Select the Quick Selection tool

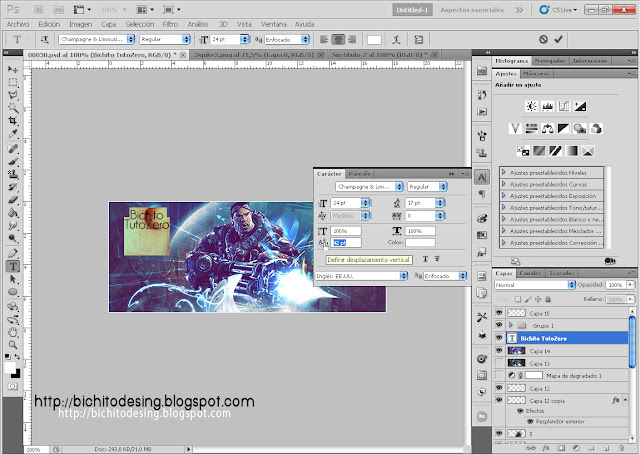[13, 108]
